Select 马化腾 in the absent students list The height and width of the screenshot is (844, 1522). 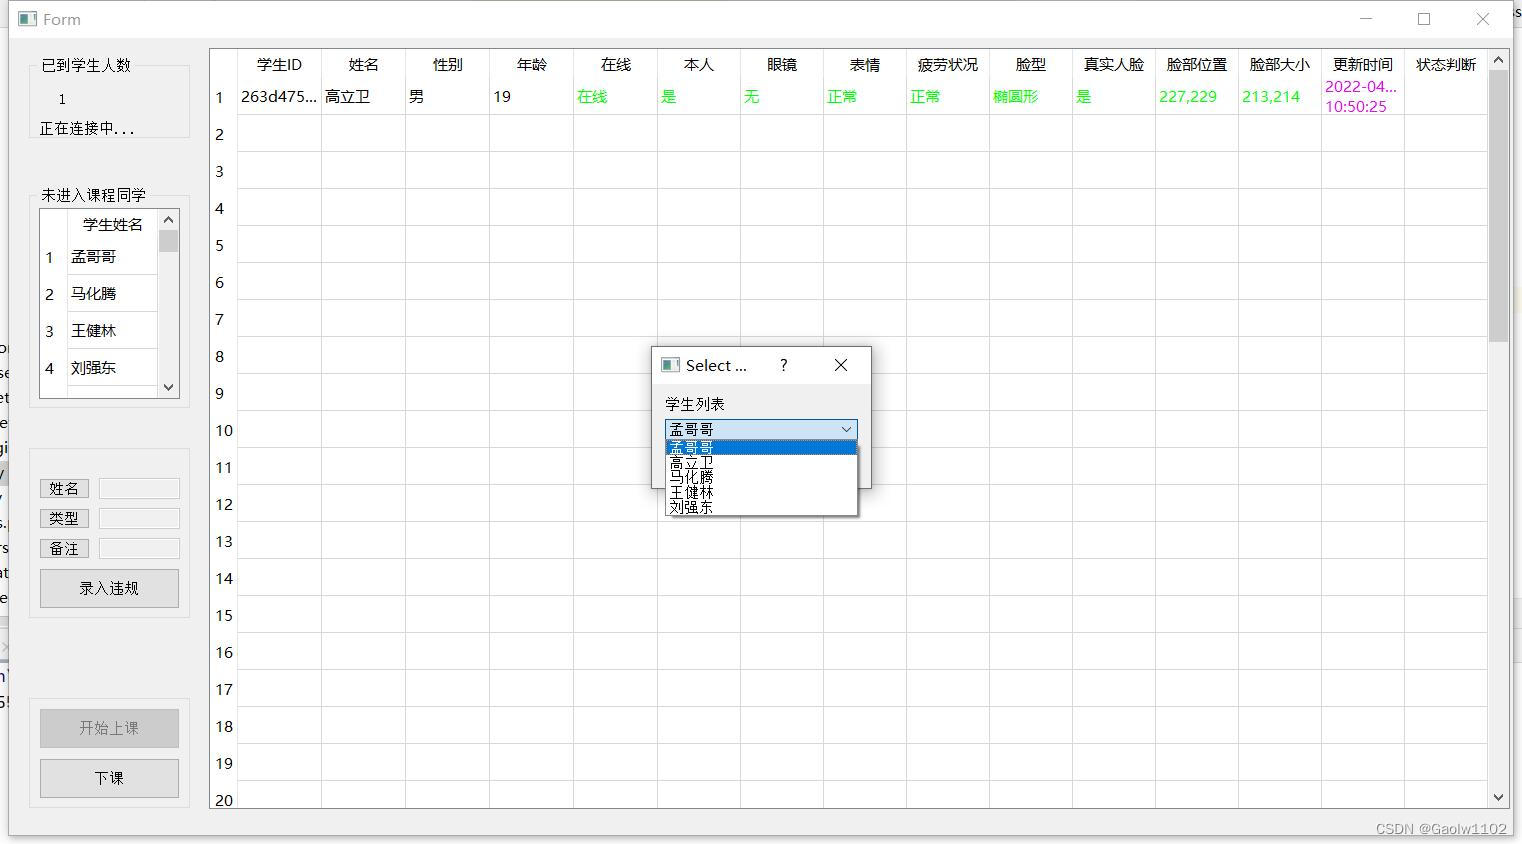(112, 294)
